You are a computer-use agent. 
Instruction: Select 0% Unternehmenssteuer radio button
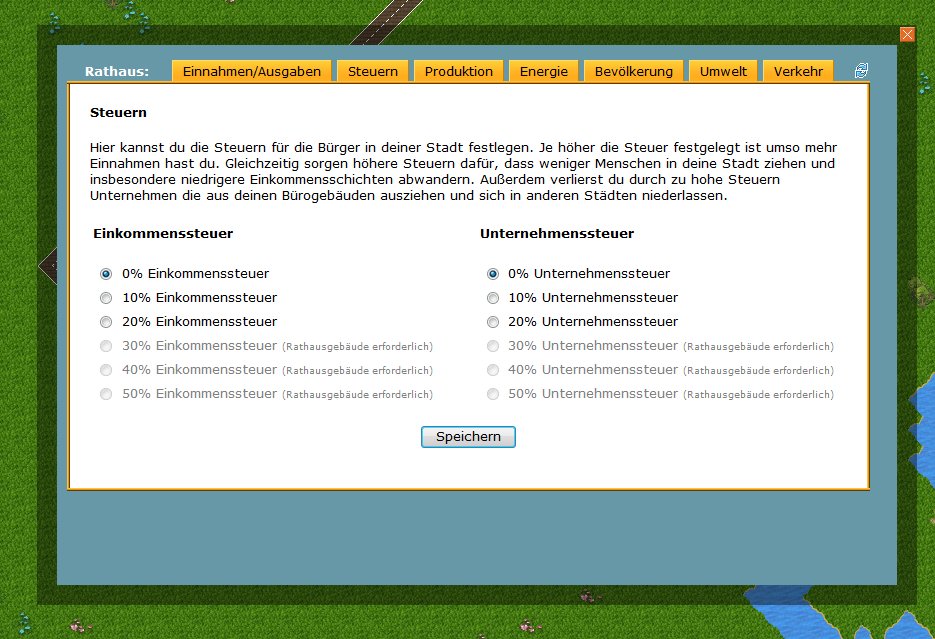pos(493,274)
